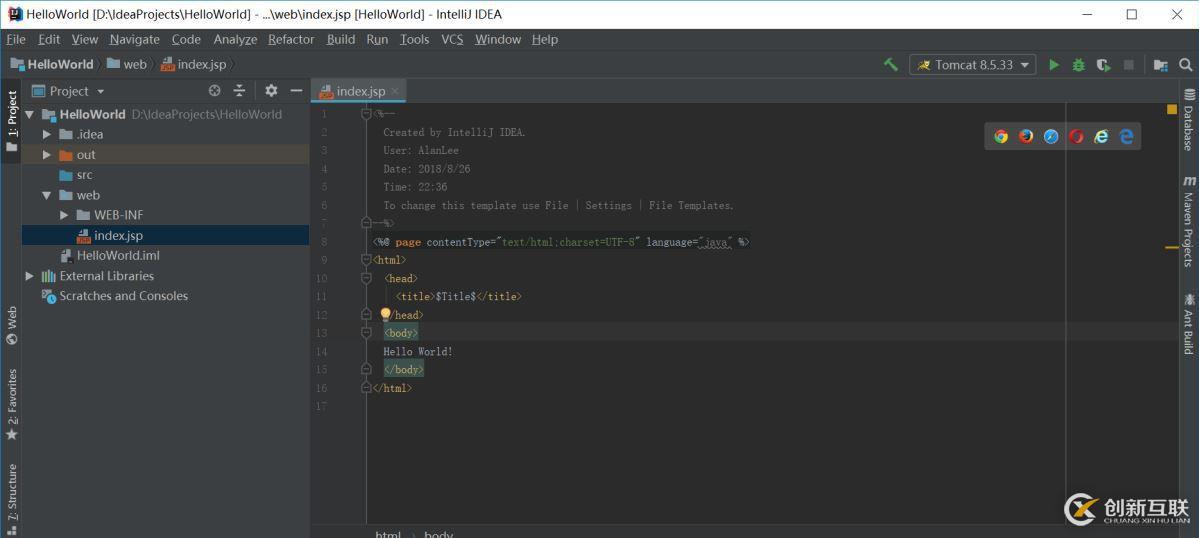The image size is (1199, 538).
Task: Click body in the bottom editor breadcrumb
Action: pyautogui.click(x=438, y=533)
